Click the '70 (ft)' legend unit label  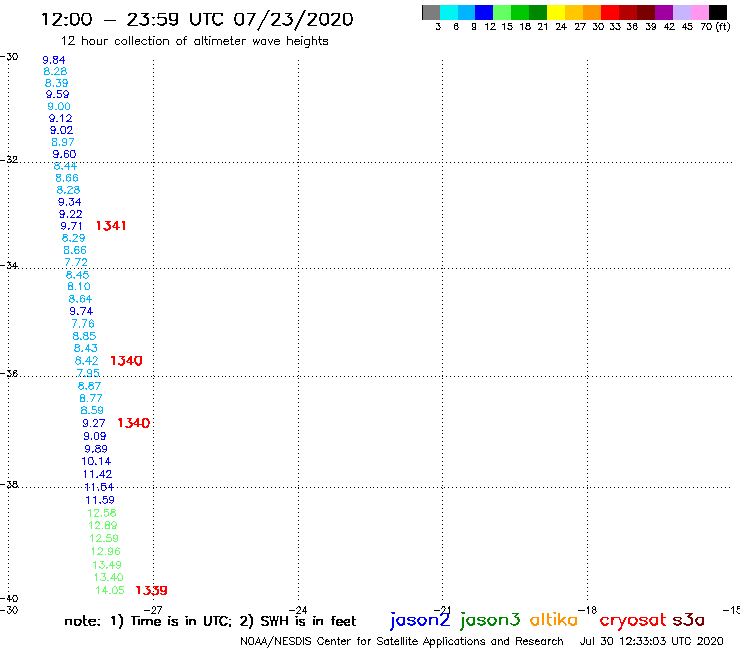715,27
